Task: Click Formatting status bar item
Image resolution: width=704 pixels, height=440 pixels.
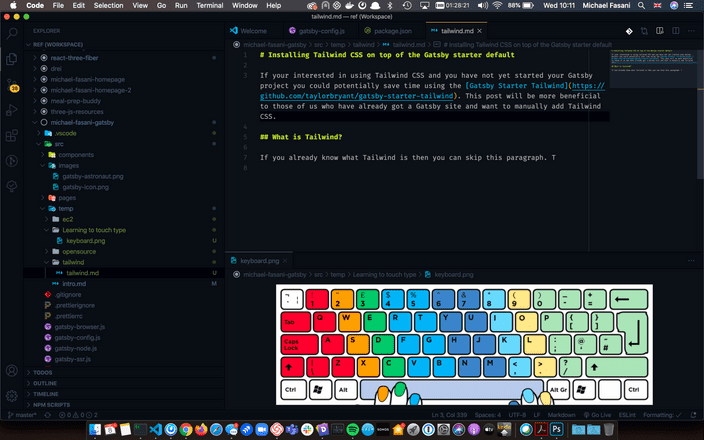Action: [662, 415]
